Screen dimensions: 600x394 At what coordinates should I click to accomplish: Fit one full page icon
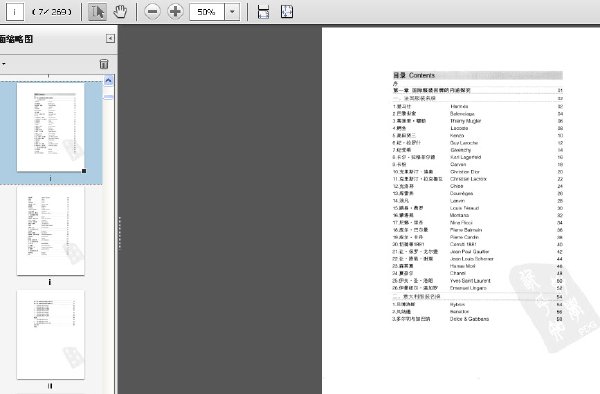point(287,12)
